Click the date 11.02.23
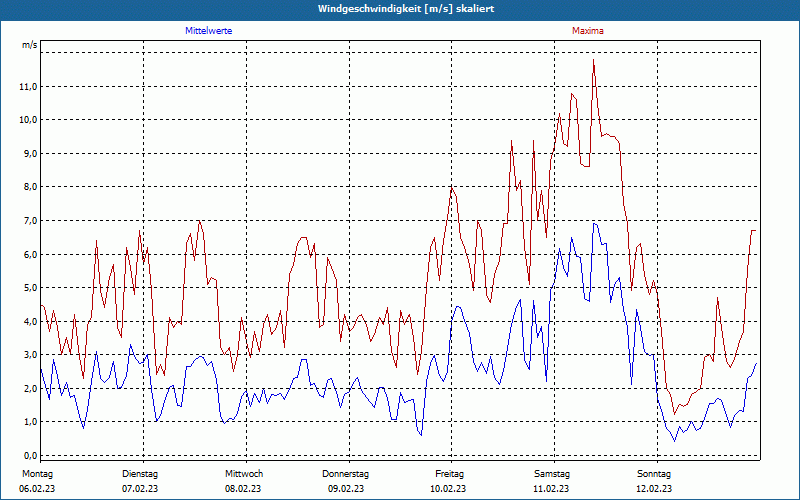 click(551, 489)
